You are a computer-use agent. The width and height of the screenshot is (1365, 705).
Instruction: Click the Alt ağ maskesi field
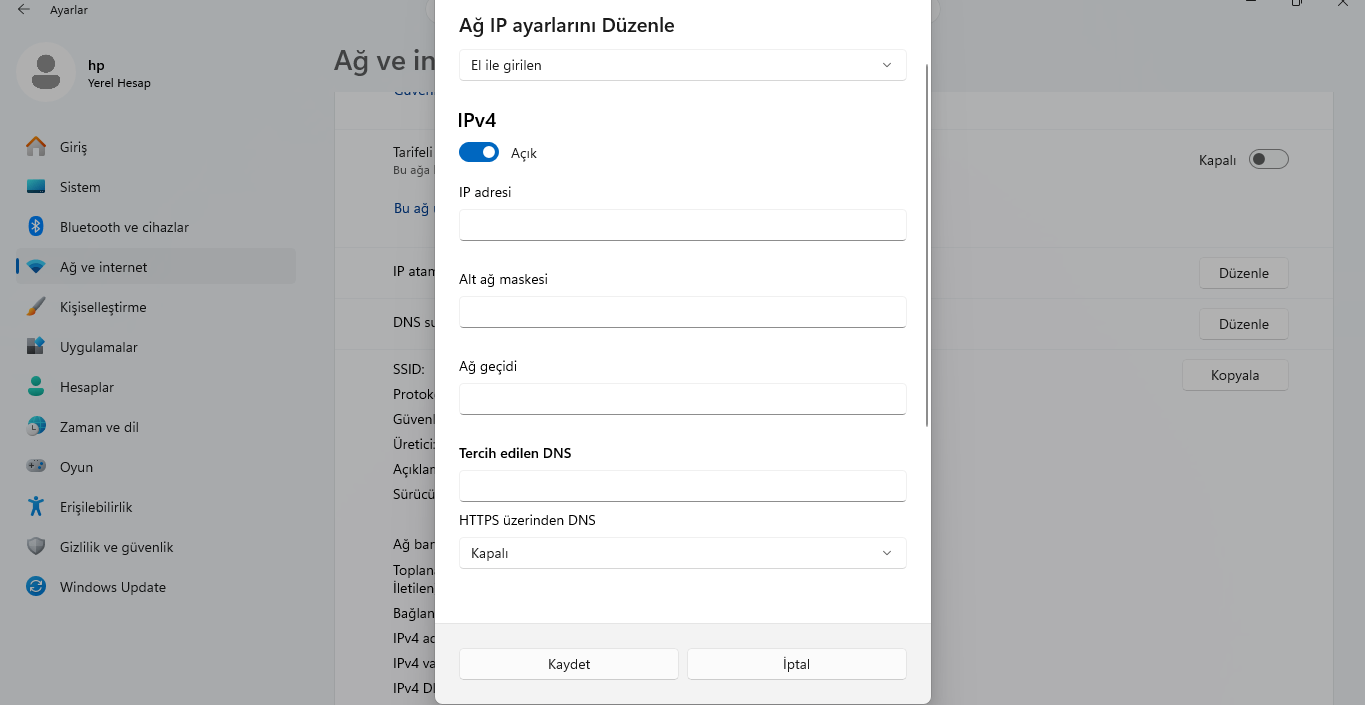pos(683,312)
